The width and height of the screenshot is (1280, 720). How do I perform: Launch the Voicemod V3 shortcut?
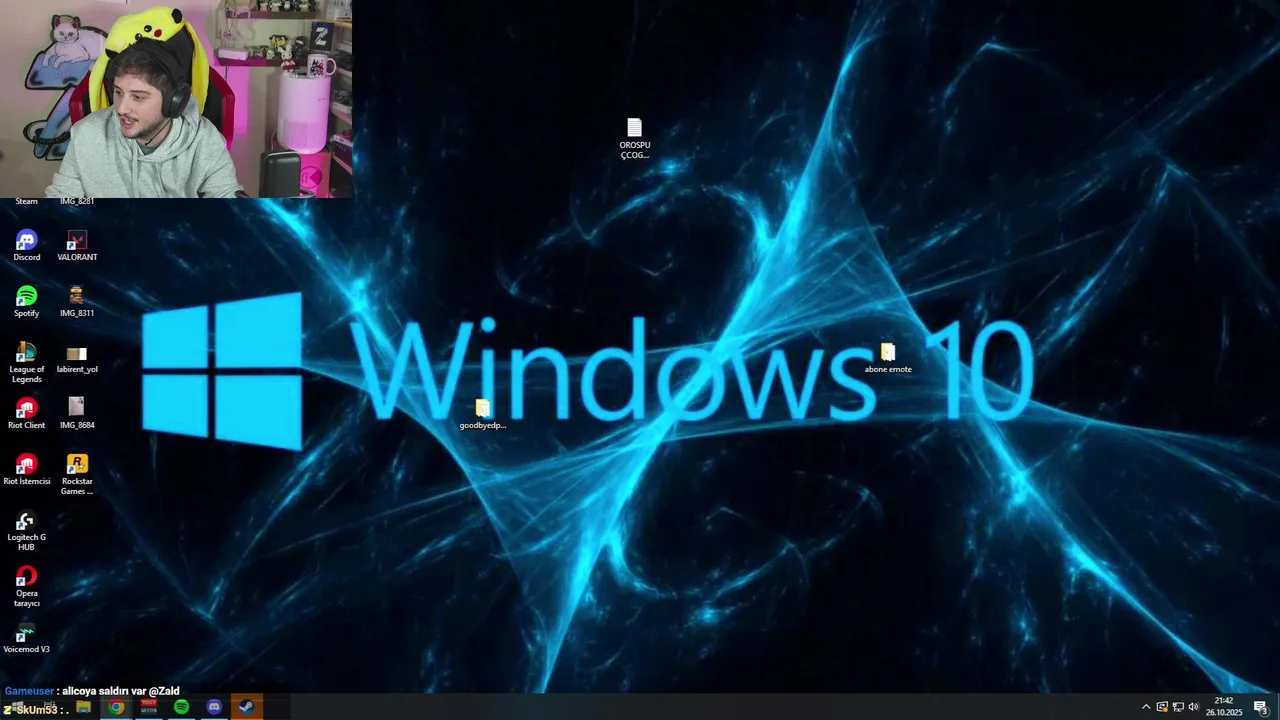(x=26, y=637)
